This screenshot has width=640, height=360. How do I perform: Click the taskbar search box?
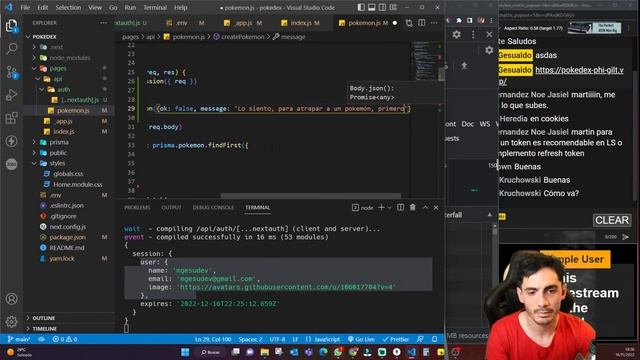pyautogui.click(x=211, y=352)
